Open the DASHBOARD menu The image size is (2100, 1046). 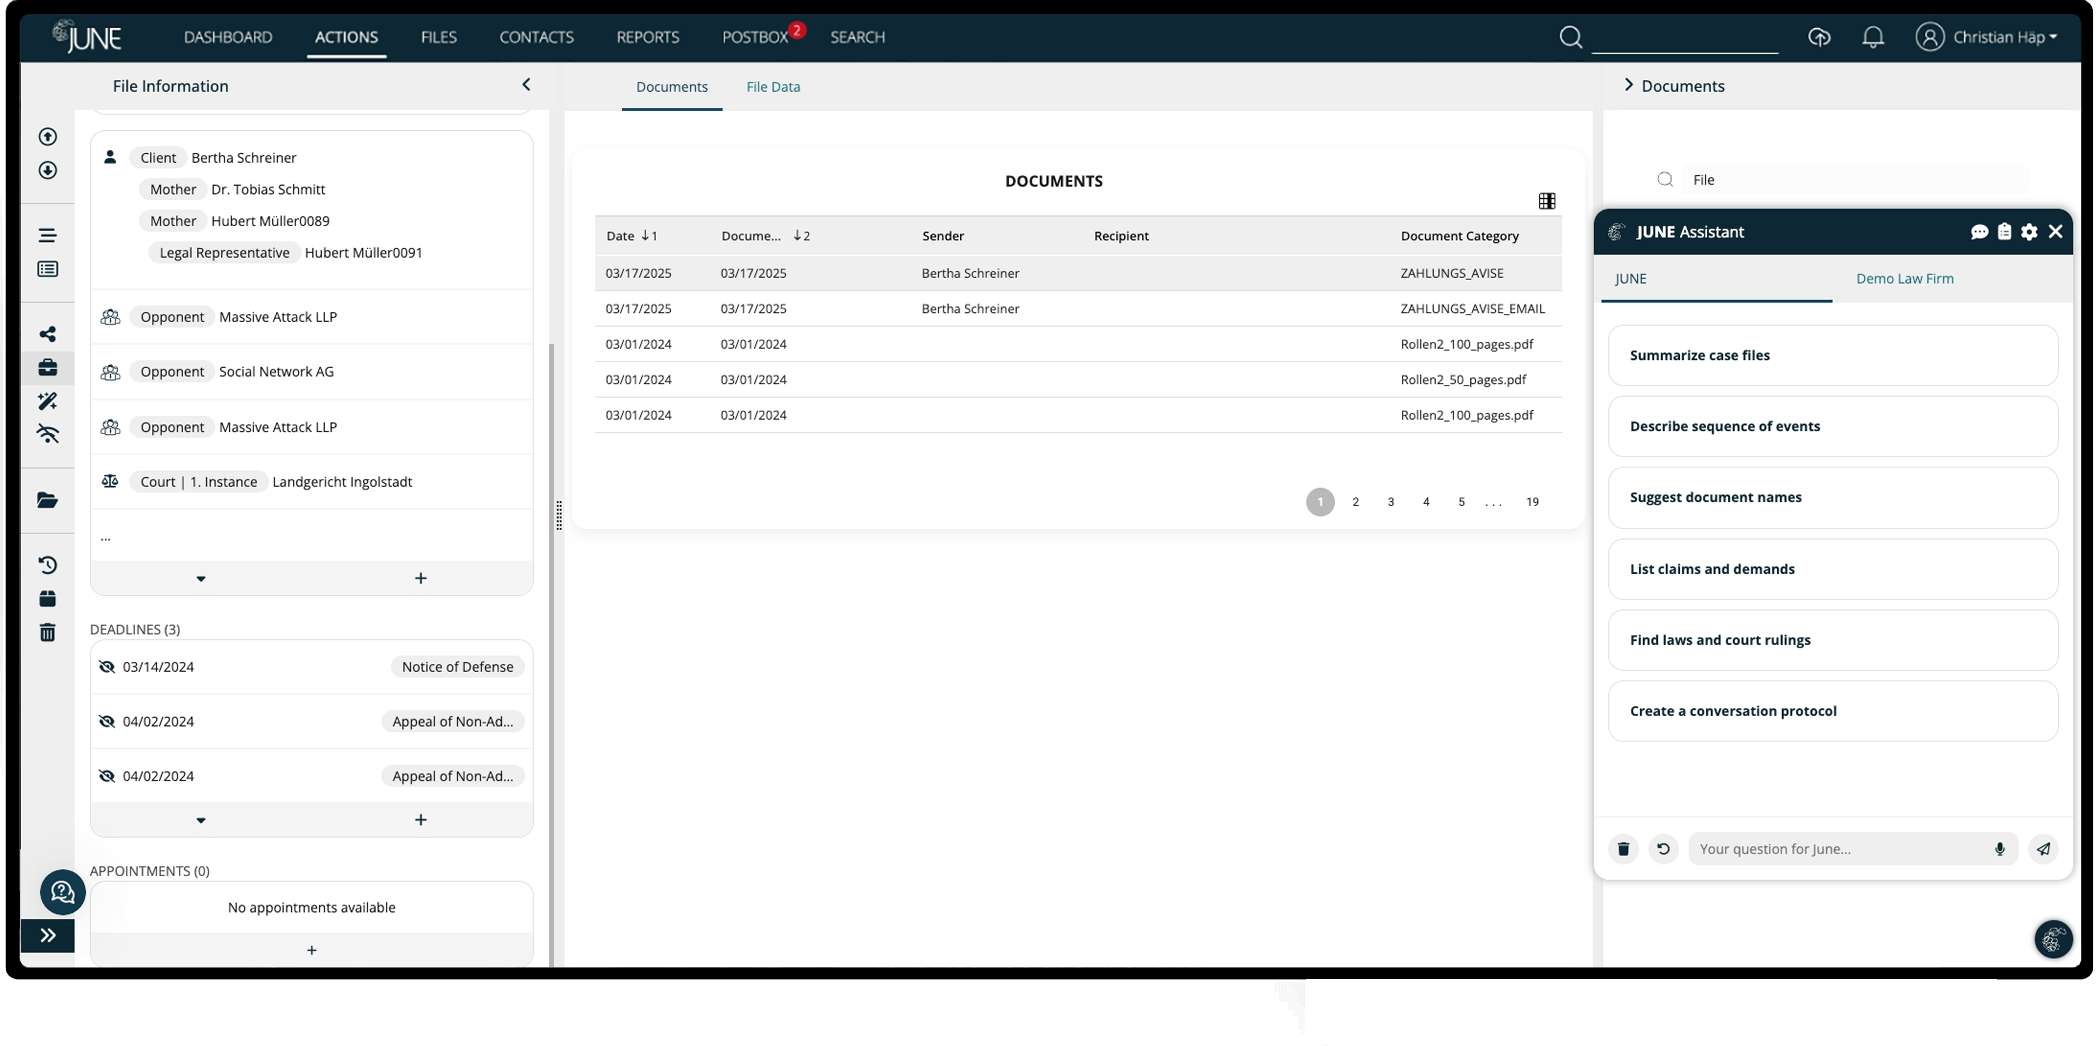[x=228, y=37]
